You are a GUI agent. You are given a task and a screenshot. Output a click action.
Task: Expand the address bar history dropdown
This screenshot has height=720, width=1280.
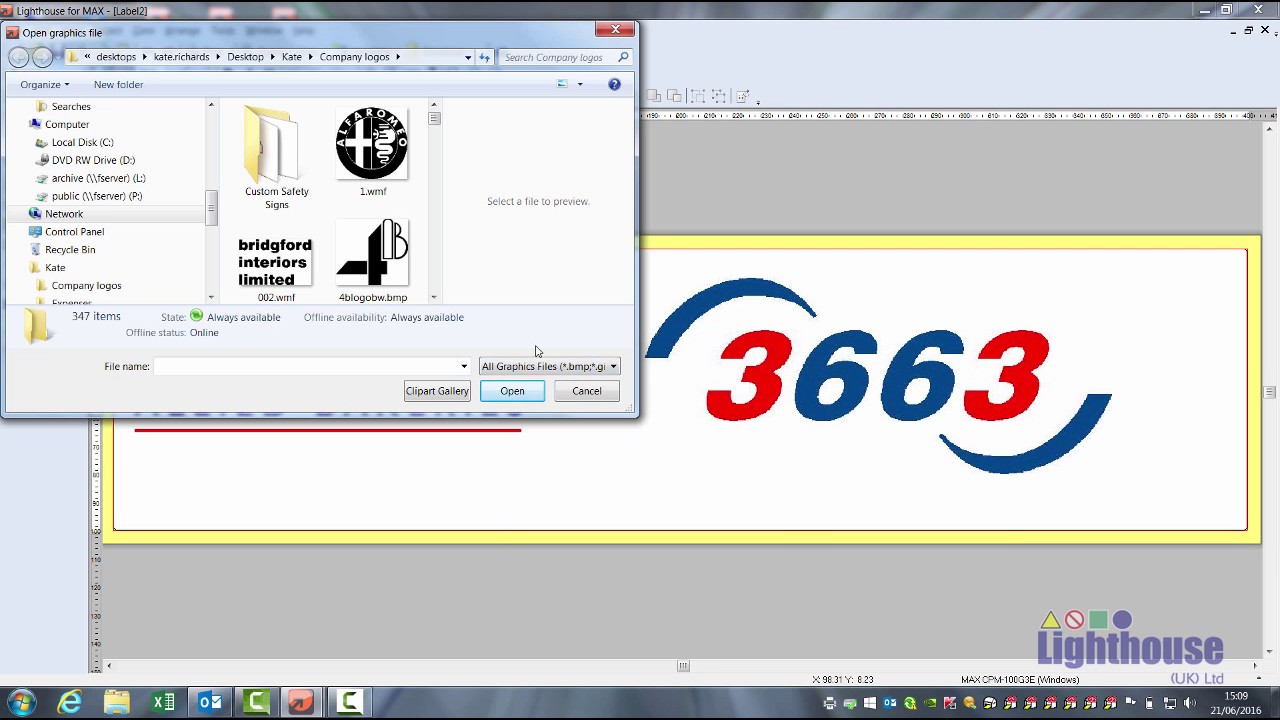click(x=467, y=57)
